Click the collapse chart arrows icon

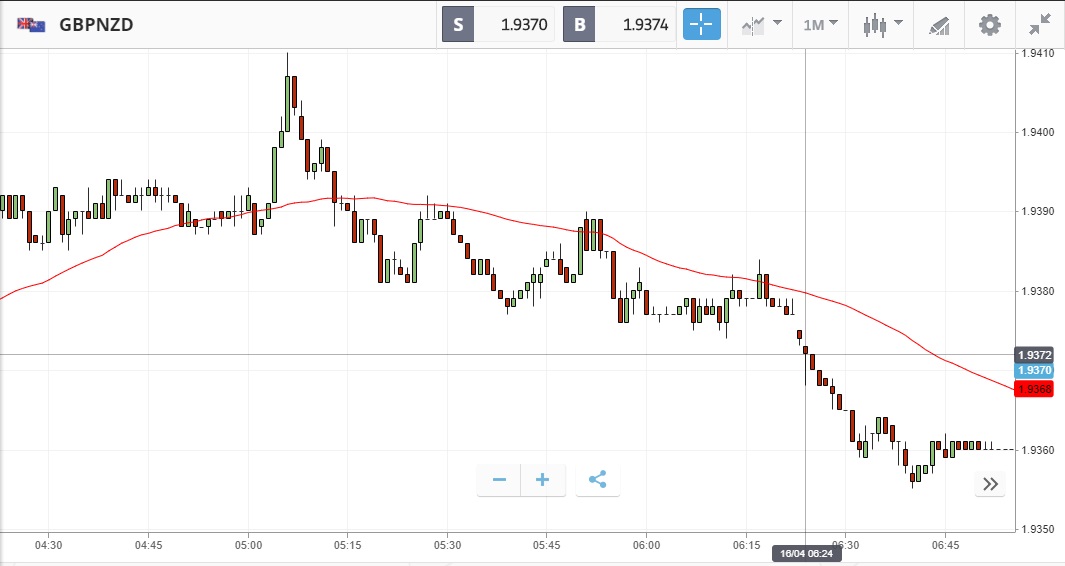pos(1040,24)
